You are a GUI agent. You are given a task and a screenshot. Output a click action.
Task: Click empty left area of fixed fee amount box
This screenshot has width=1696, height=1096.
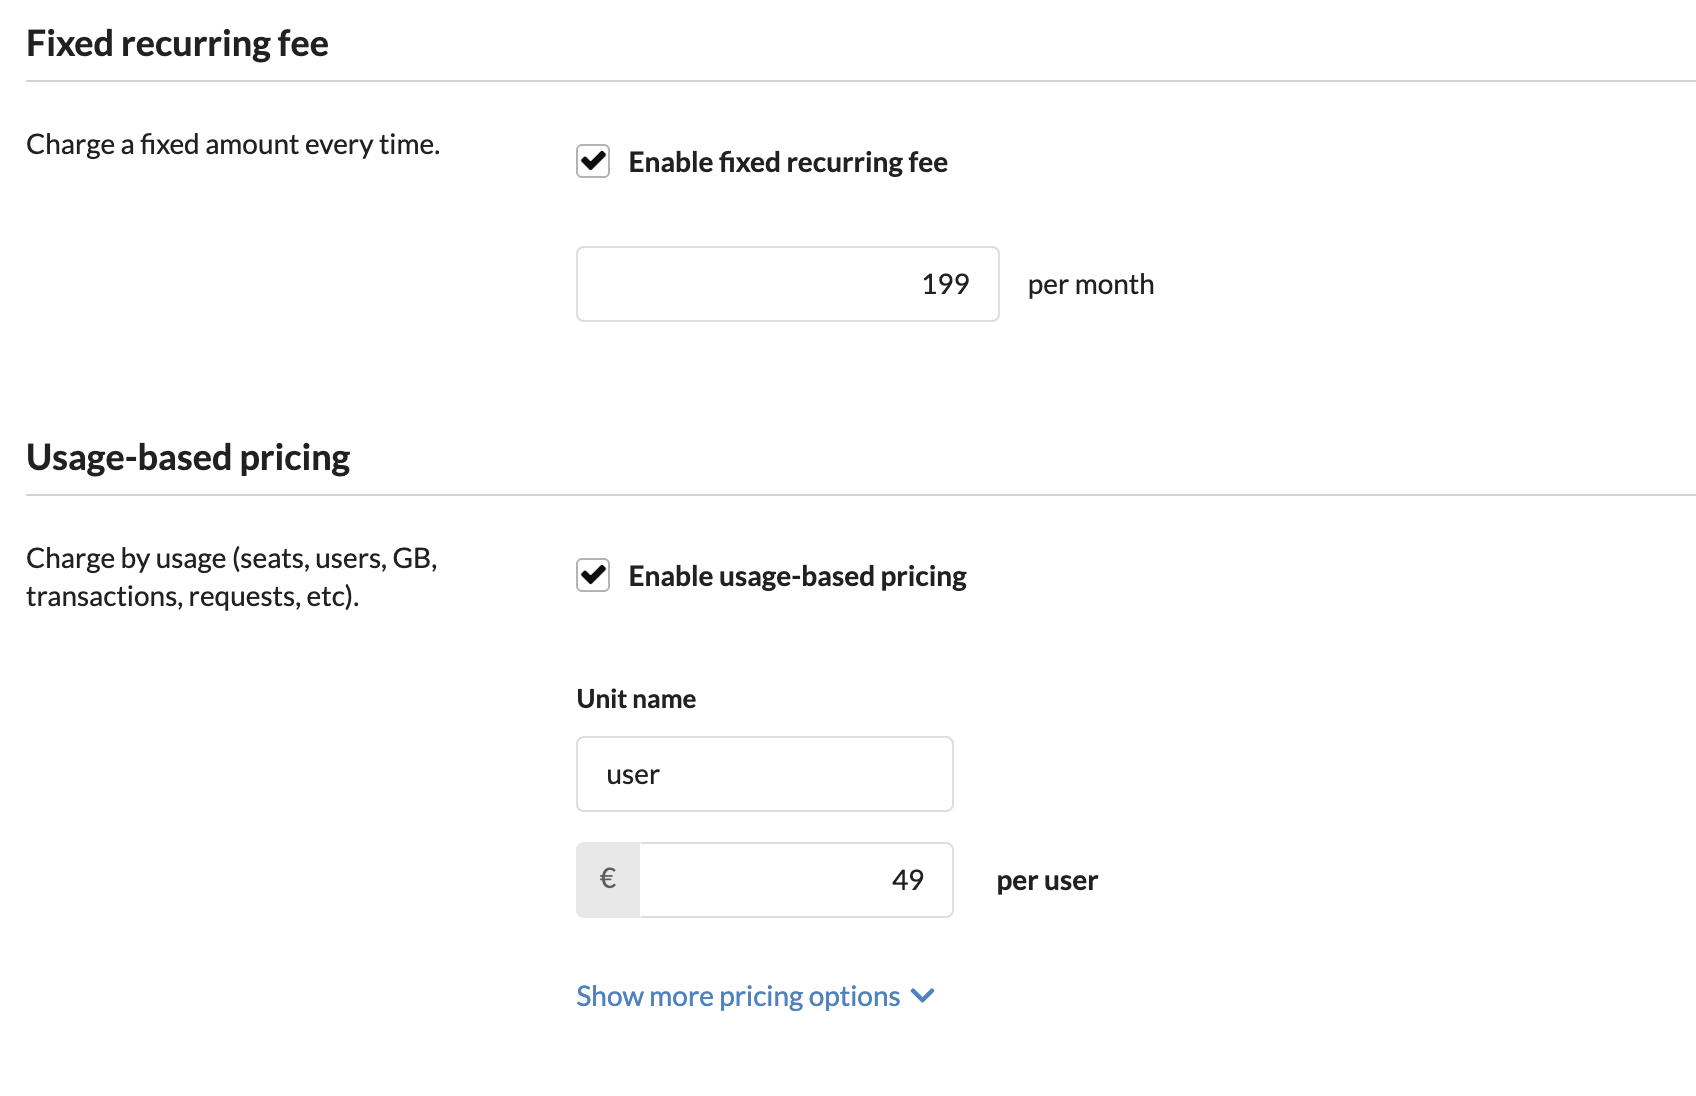point(700,284)
